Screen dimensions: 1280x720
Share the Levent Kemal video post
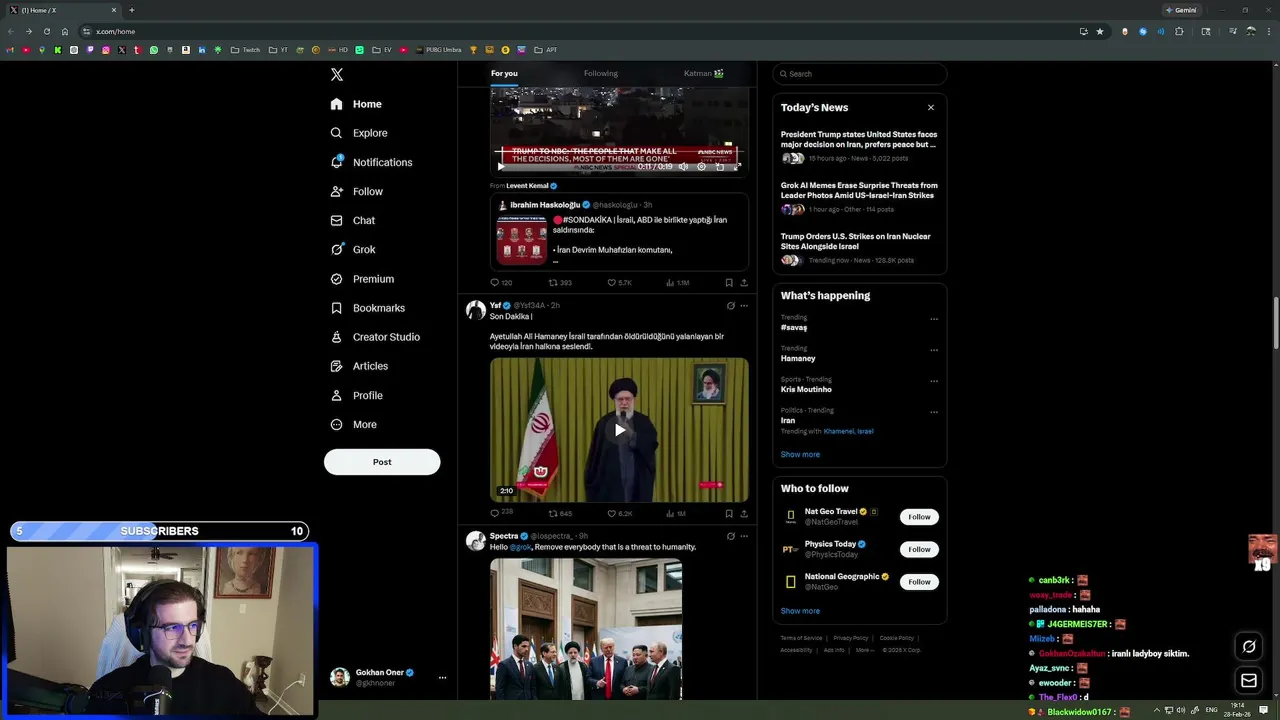[x=743, y=283]
